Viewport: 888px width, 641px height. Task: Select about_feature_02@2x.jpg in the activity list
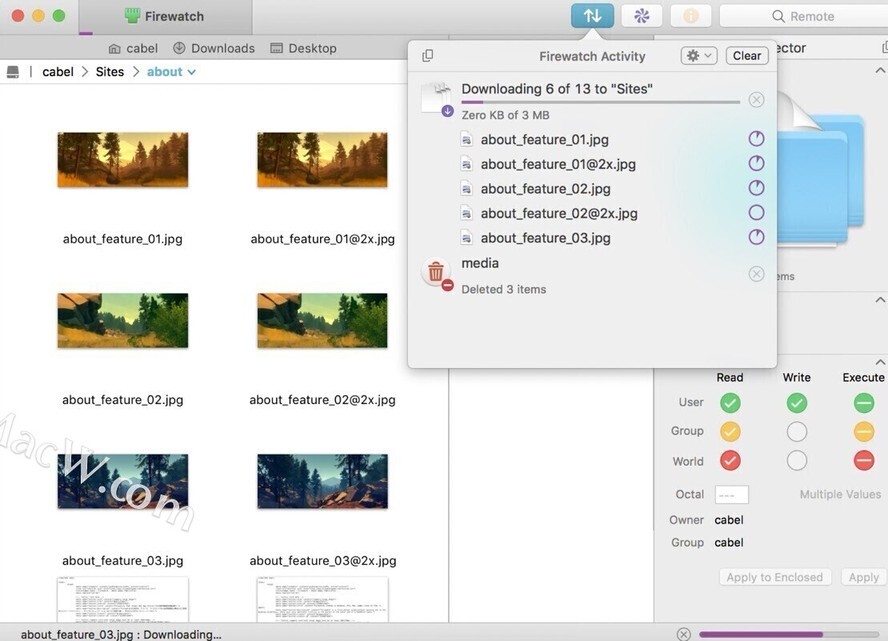pos(559,213)
